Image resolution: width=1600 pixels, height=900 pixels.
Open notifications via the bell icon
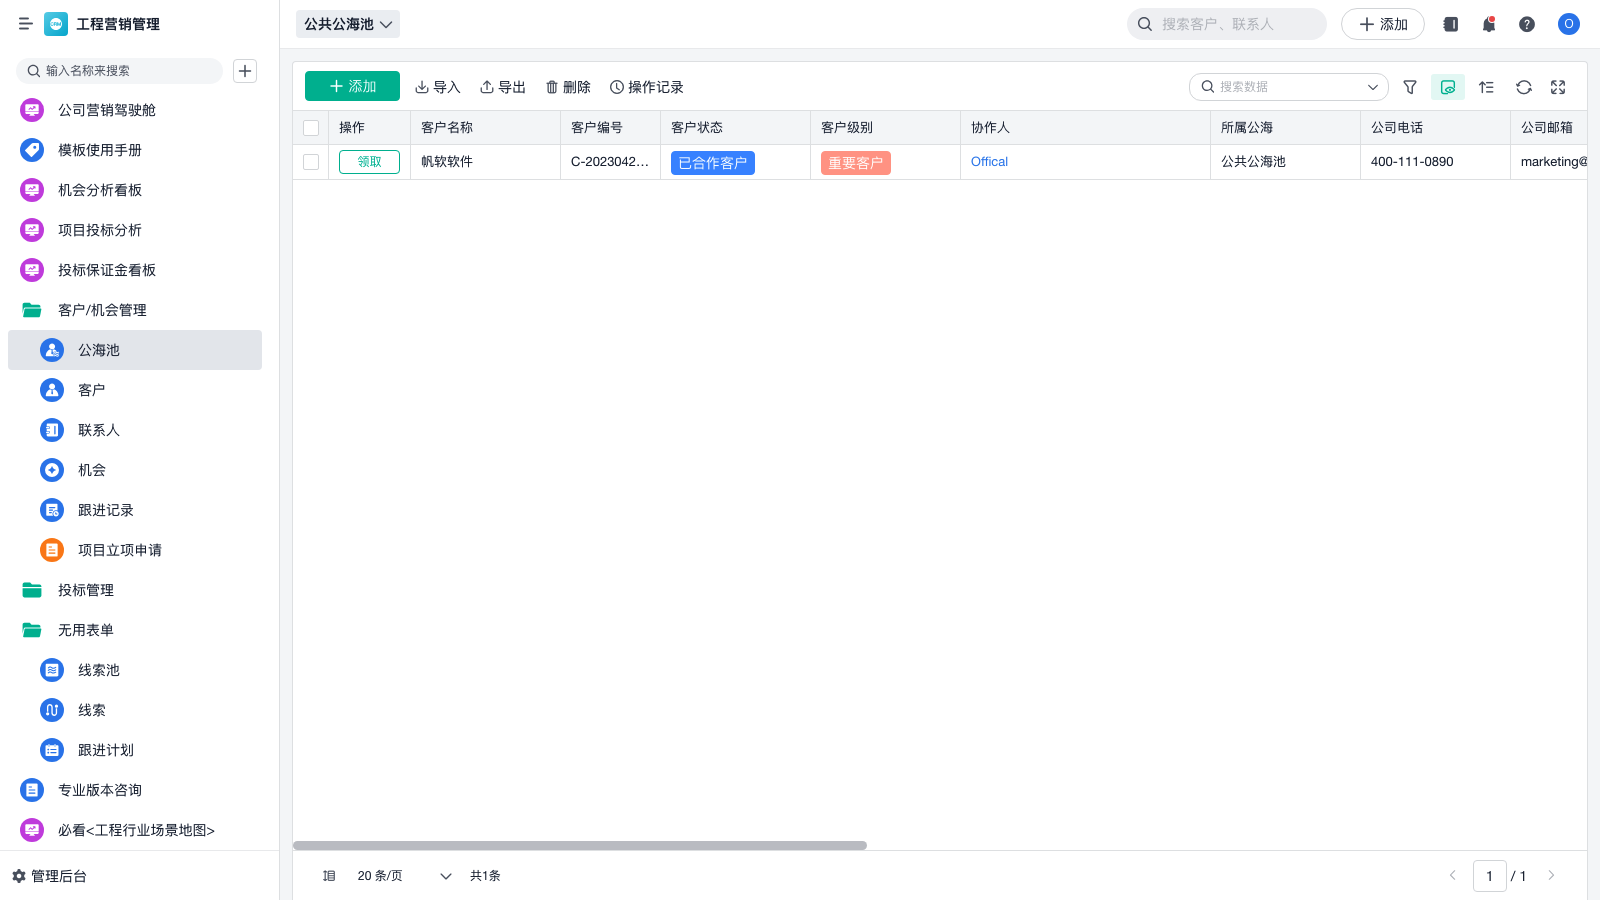pyautogui.click(x=1488, y=24)
